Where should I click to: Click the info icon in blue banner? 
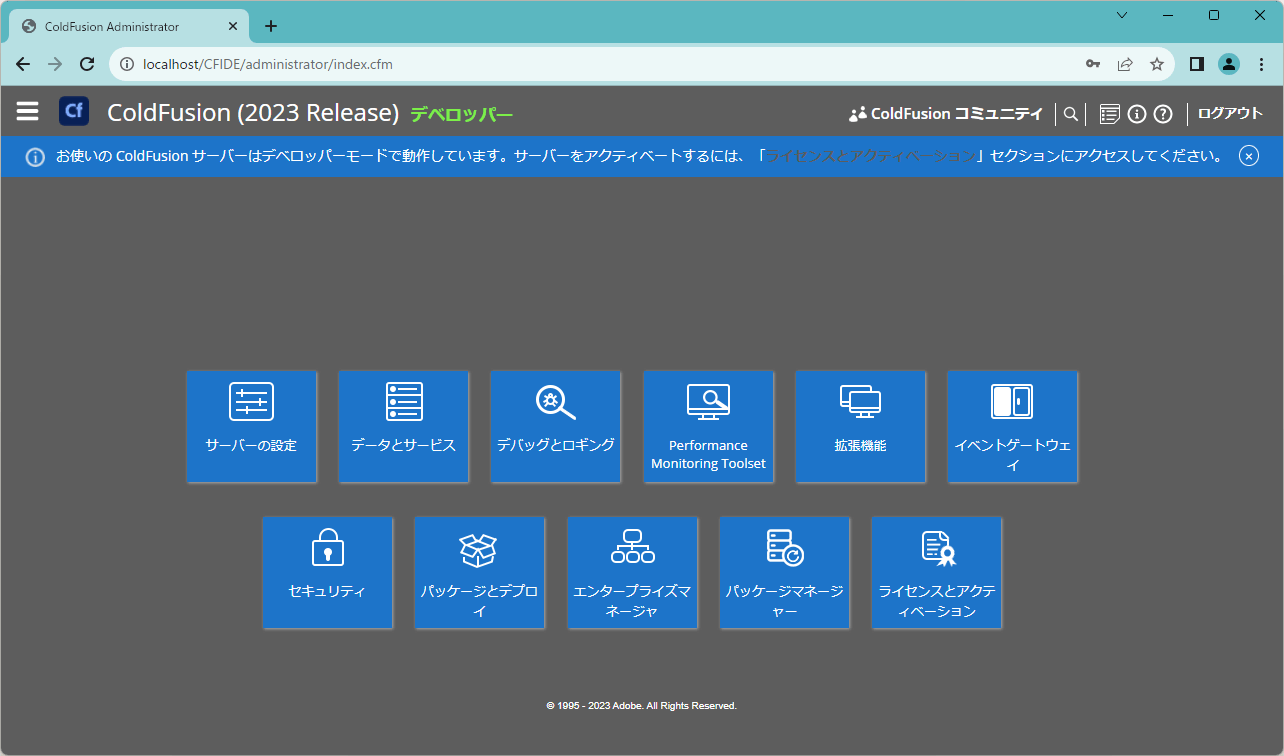click(35, 157)
